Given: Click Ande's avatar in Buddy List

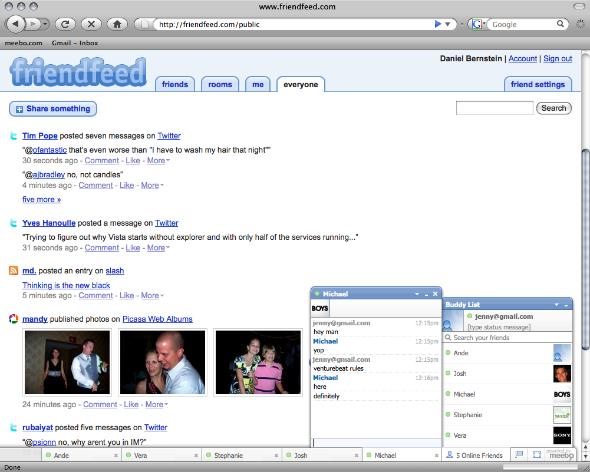Looking at the screenshot, I should (562, 353).
